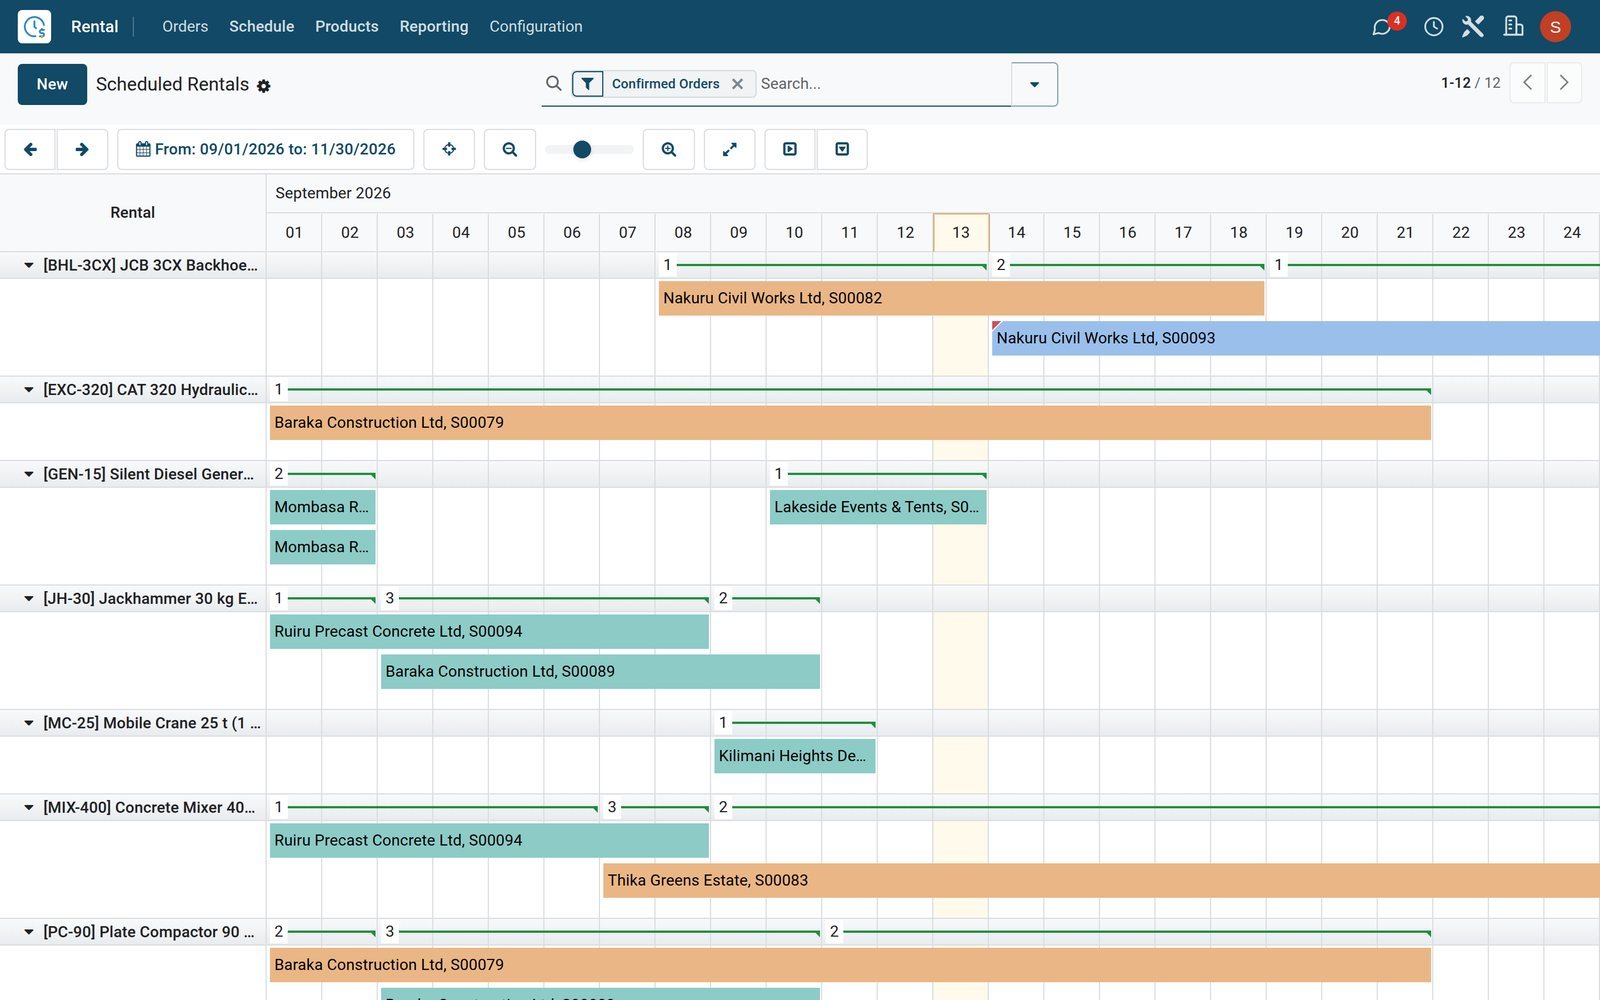Open the Rental app home icon
This screenshot has height=1000, width=1600.
point(34,26)
